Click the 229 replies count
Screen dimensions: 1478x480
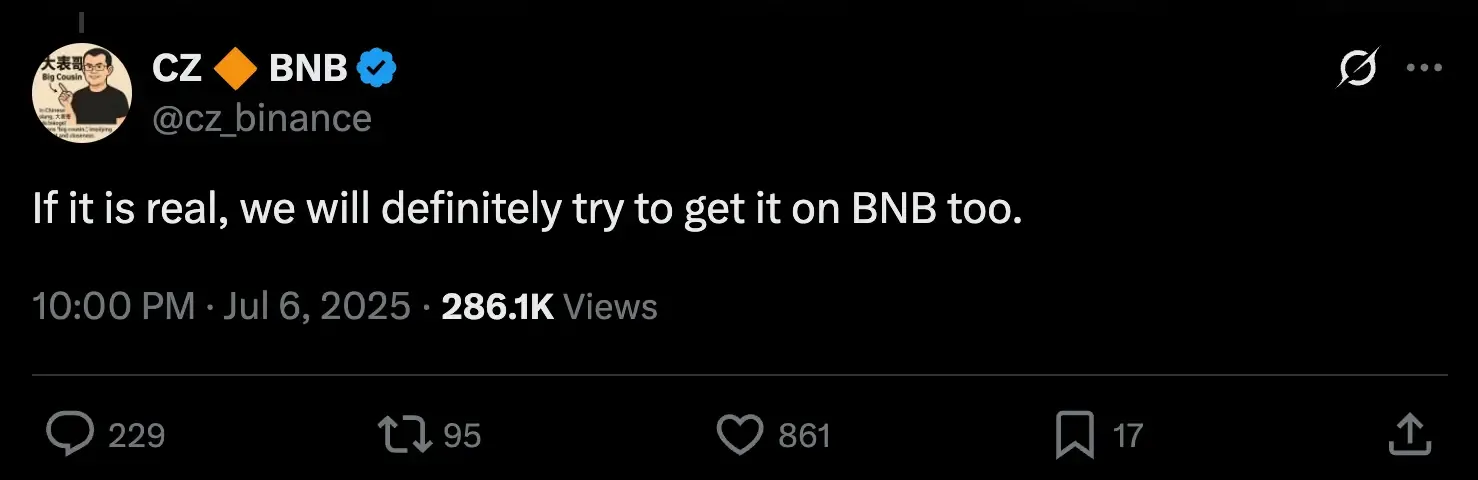click(x=136, y=436)
